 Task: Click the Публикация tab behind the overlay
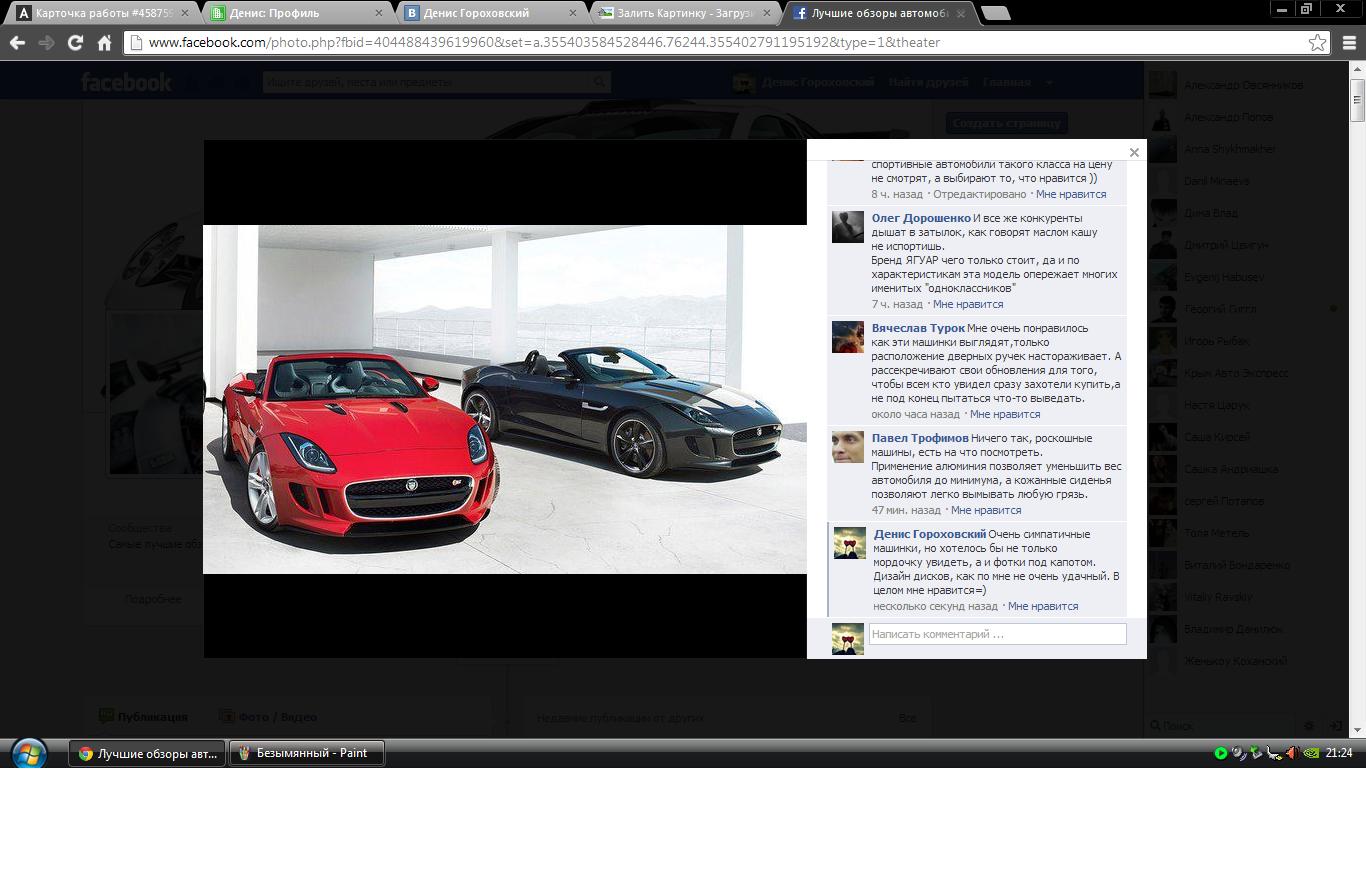click(143, 717)
